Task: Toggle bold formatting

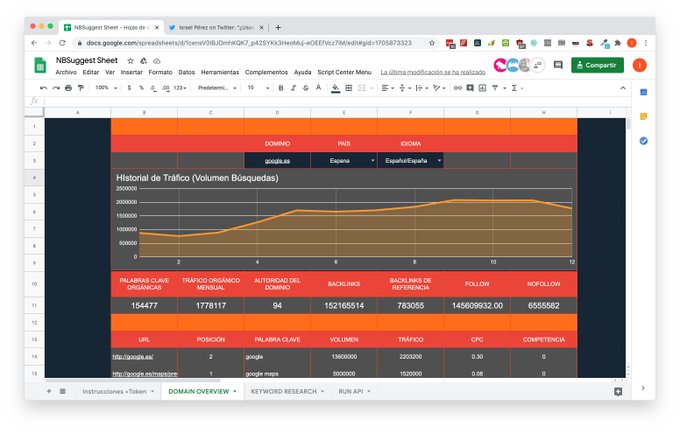Action: 281,88
